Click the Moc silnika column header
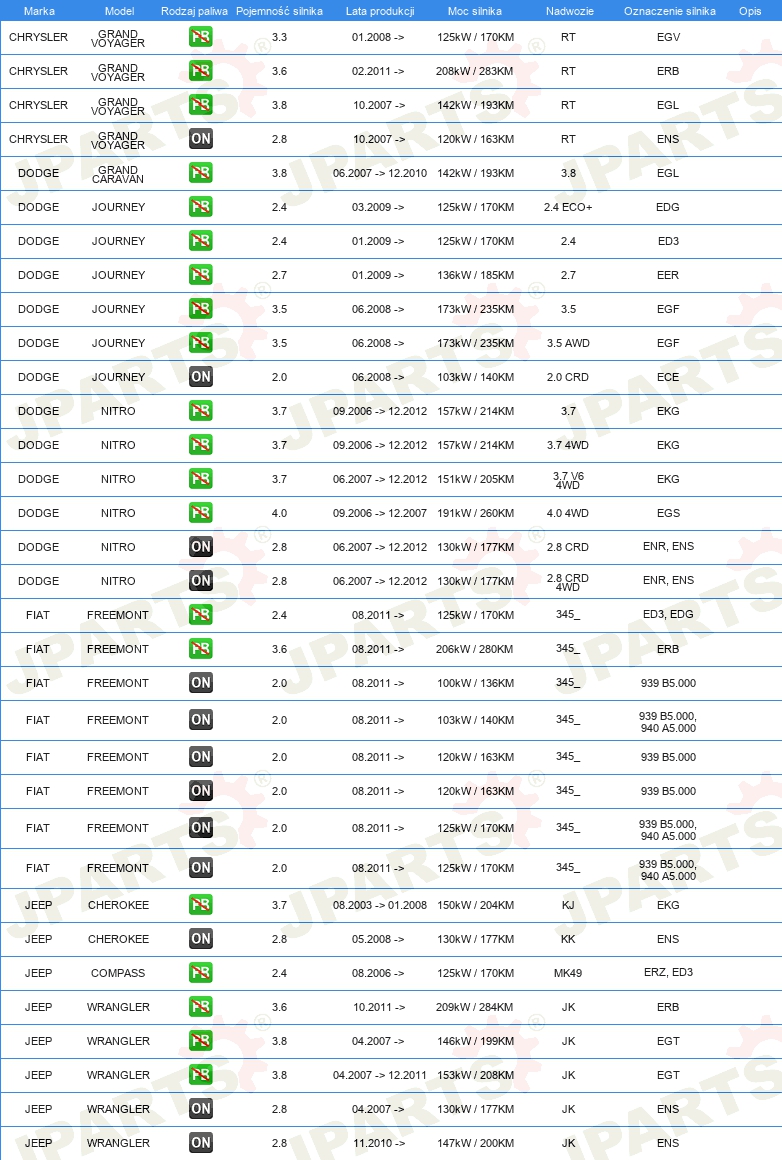782x1160 pixels. 474,11
